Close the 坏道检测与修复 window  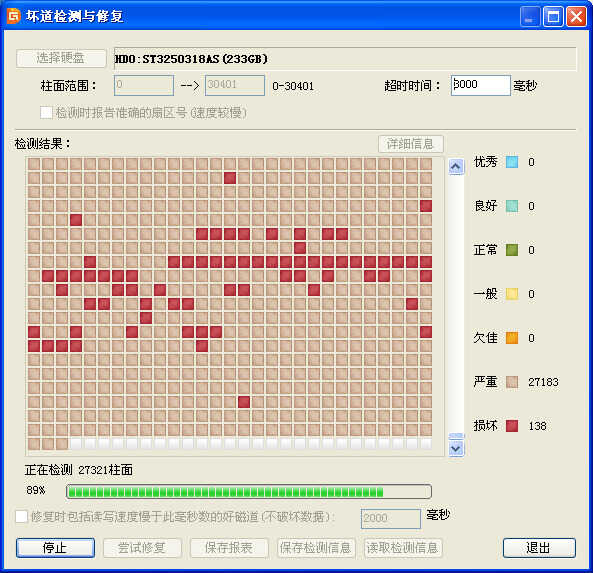[x=576, y=17]
